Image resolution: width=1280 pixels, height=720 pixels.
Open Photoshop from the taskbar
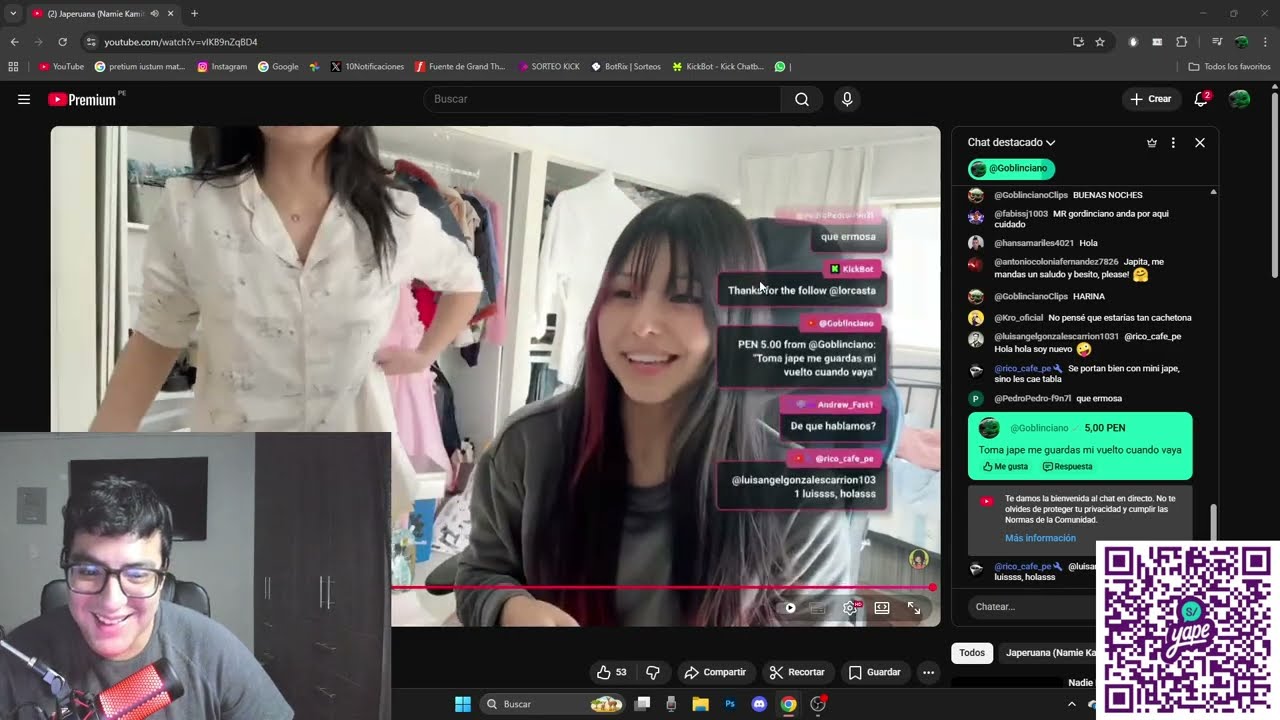730,704
